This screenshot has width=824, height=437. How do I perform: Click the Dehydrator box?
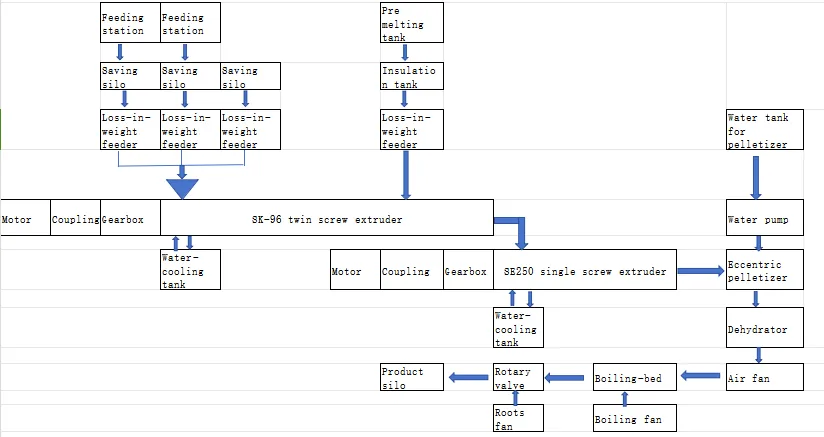click(x=765, y=327)
